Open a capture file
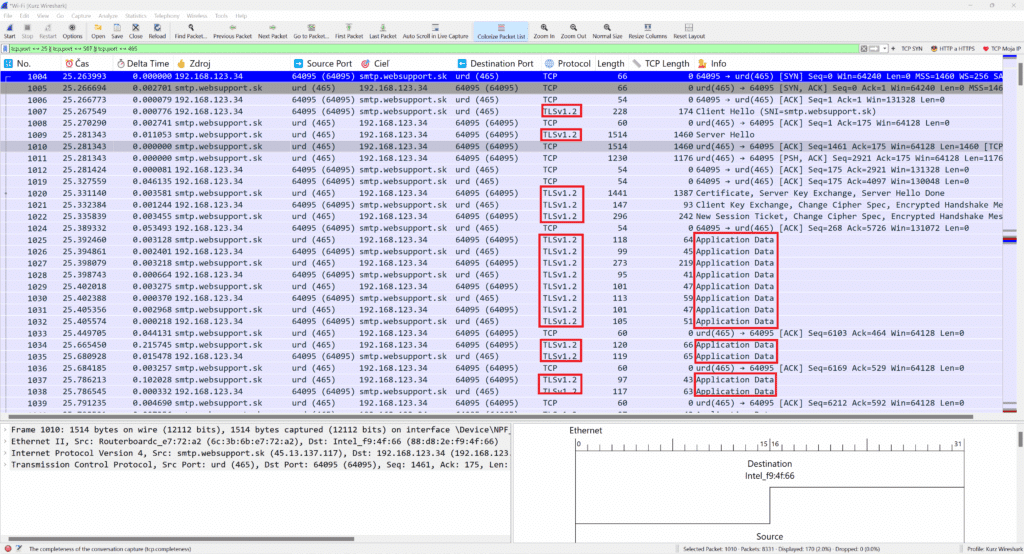This screenshot has width=1024, height=554. click(98, 31)
